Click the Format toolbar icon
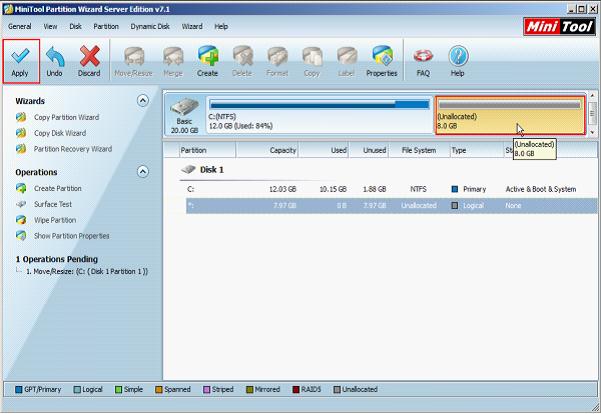This screenshot has width=601, height=414. (x=277, y=56)
